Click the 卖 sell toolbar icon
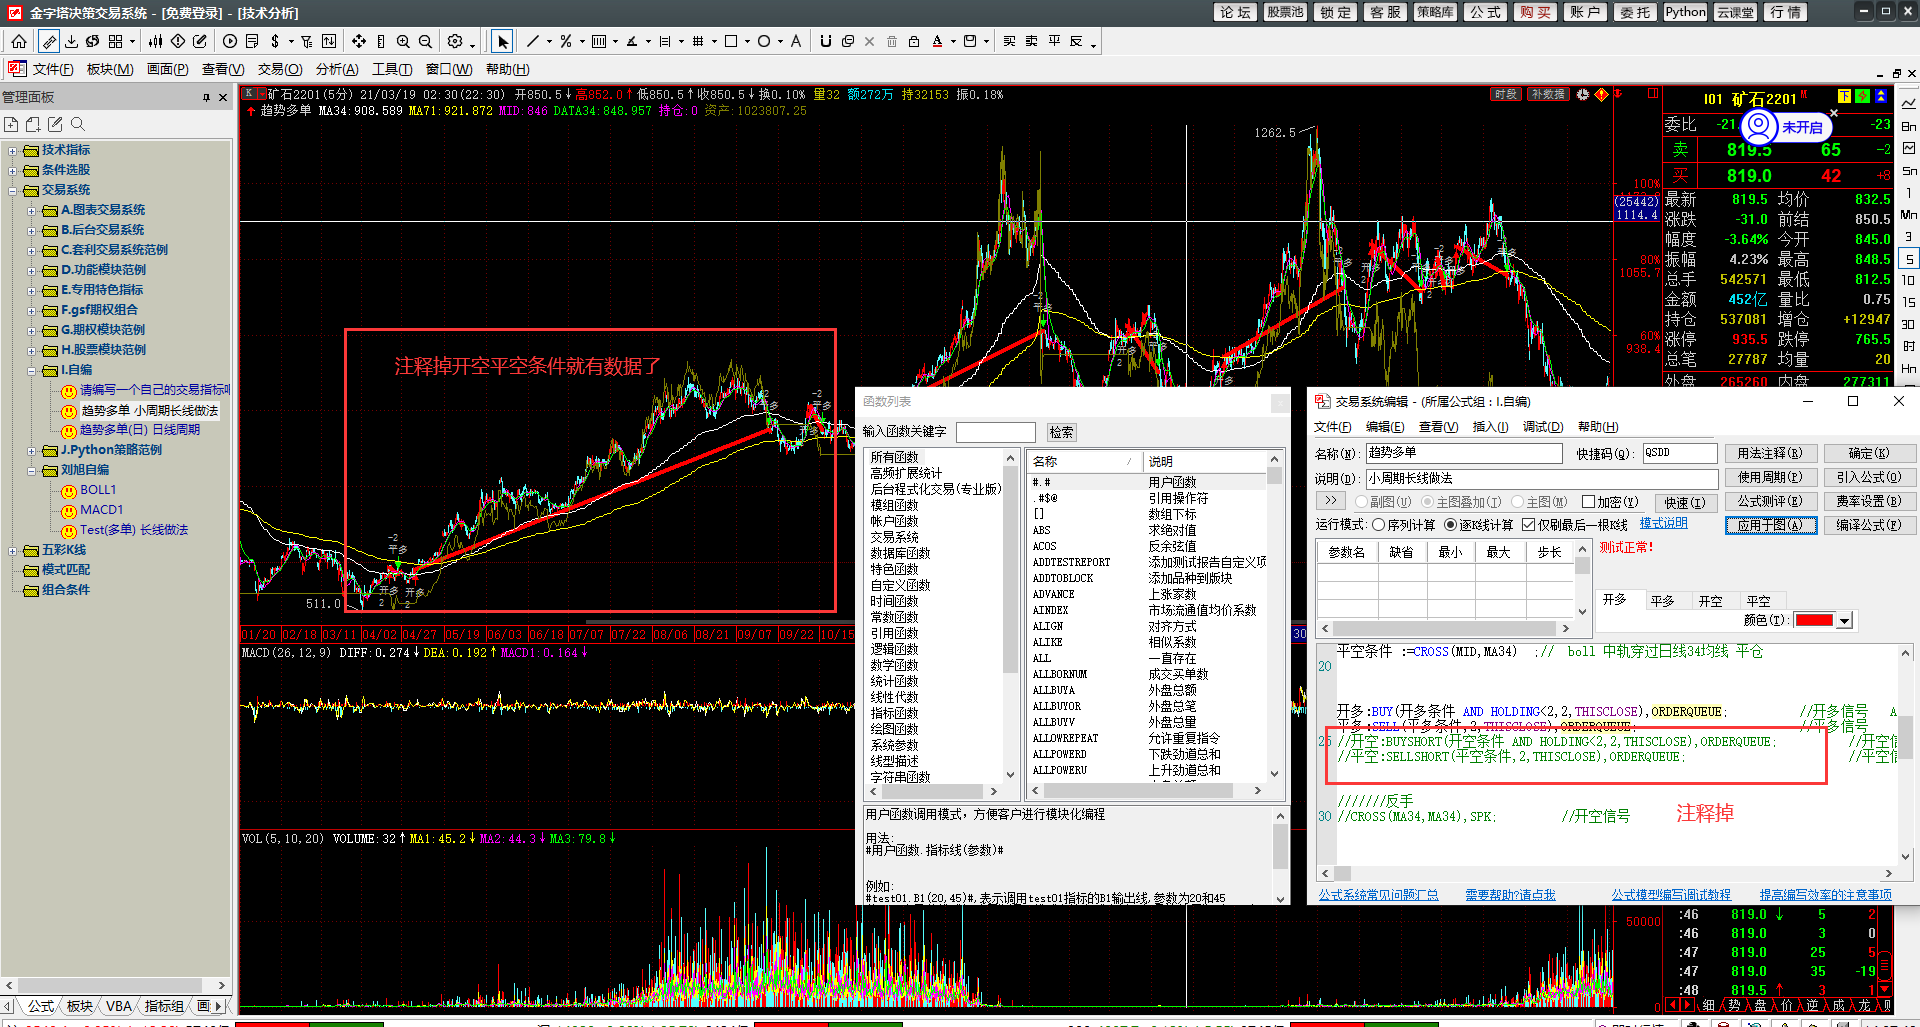Viewport: 1920px width, 1027px height. point(1031,41)
